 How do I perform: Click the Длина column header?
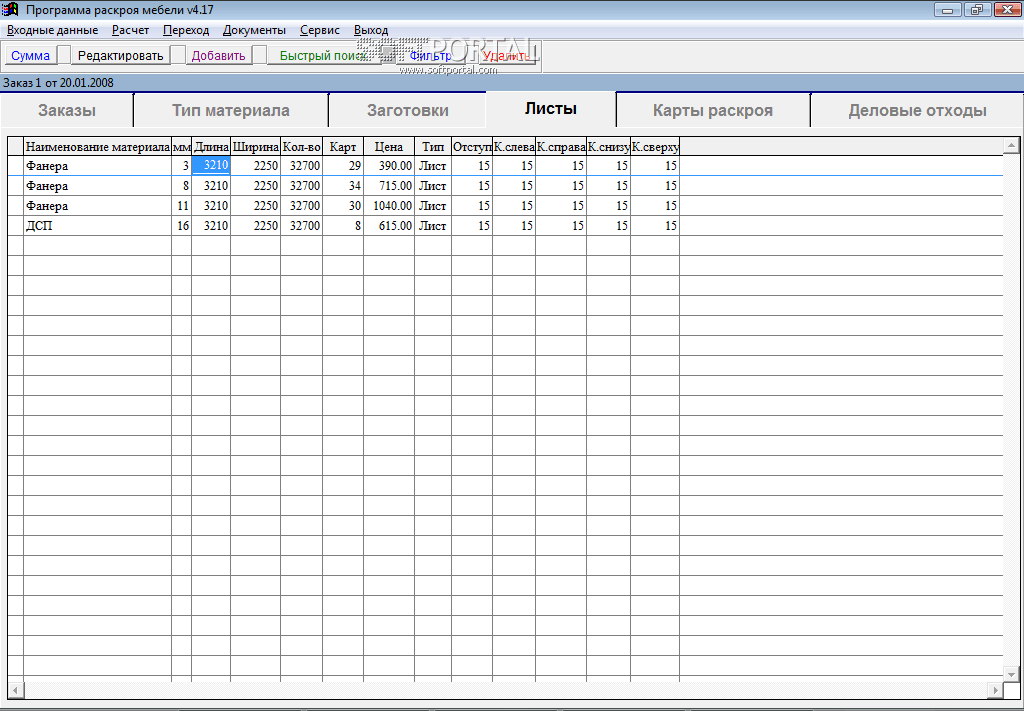[211, 147]
